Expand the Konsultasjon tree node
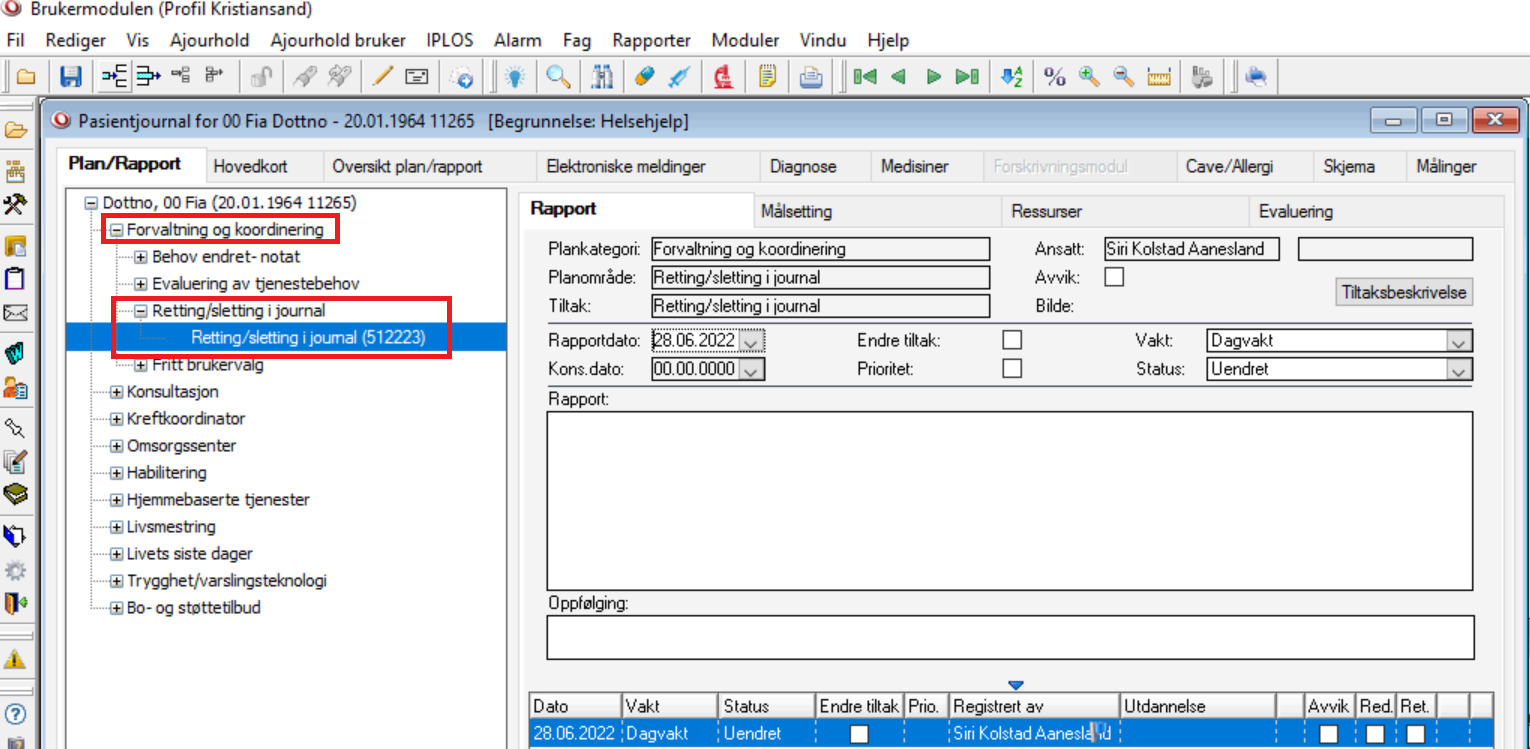1530x749 pixels. click(x=116, y=392)
